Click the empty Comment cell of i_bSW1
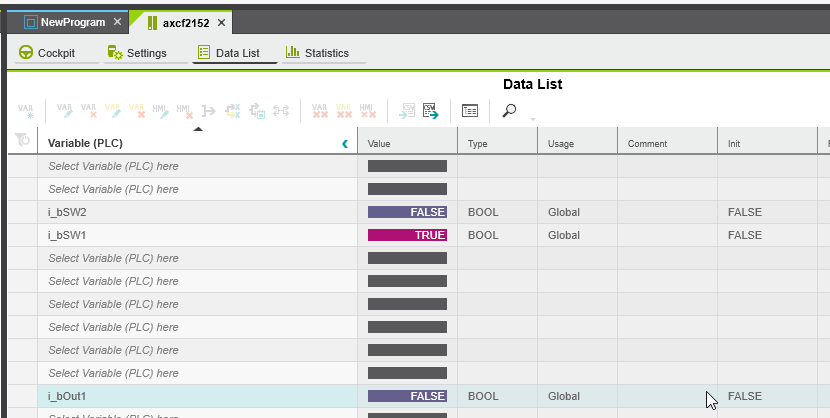The image size is (830, 418). click(x=667, y=235)
